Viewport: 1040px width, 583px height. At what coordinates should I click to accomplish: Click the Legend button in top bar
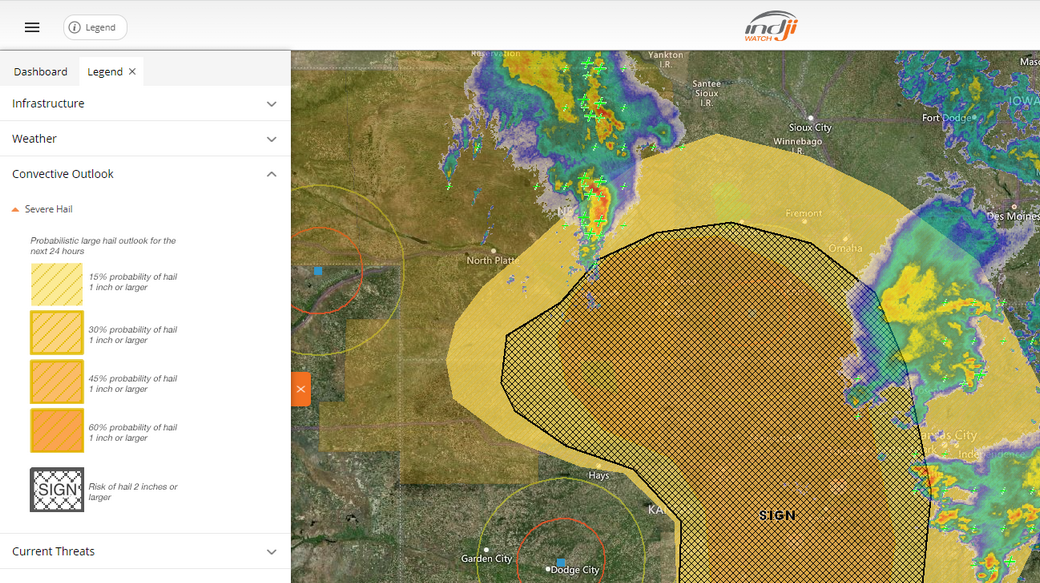(x=95, y=27)
